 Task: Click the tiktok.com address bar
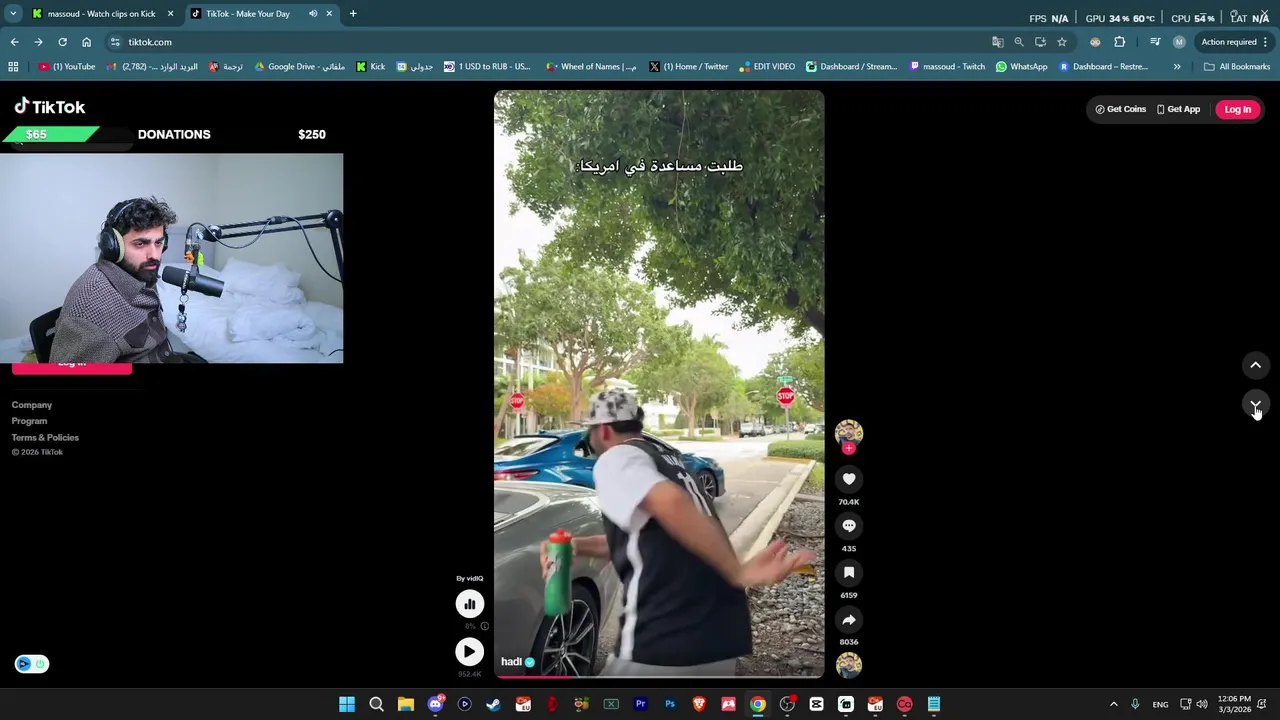tap(550, 42)
